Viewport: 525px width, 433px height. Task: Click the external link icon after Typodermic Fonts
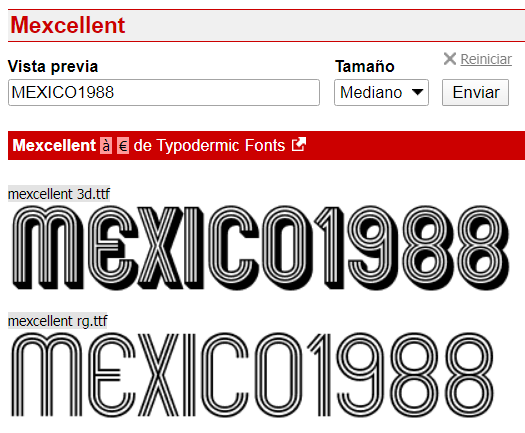click(x=299, y=145)
